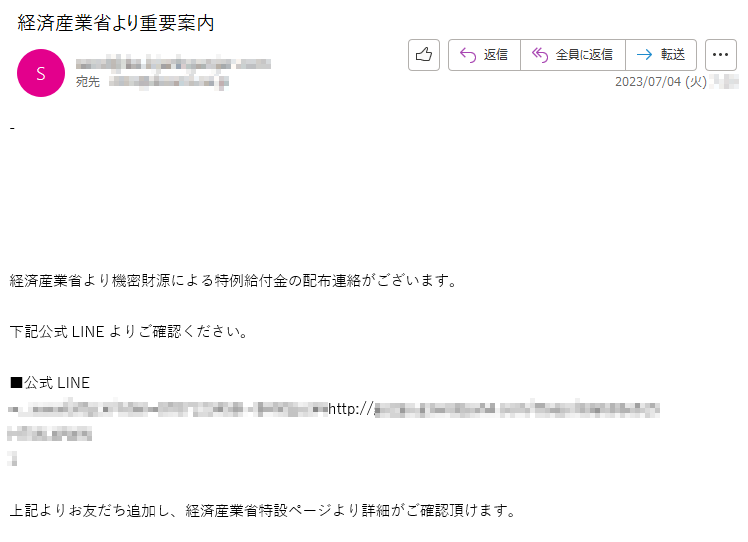Click the sentence about 特例給付金の配布連絡
Image resolution: width=748 pixels, height=542 pixels.
pos(233,281)
